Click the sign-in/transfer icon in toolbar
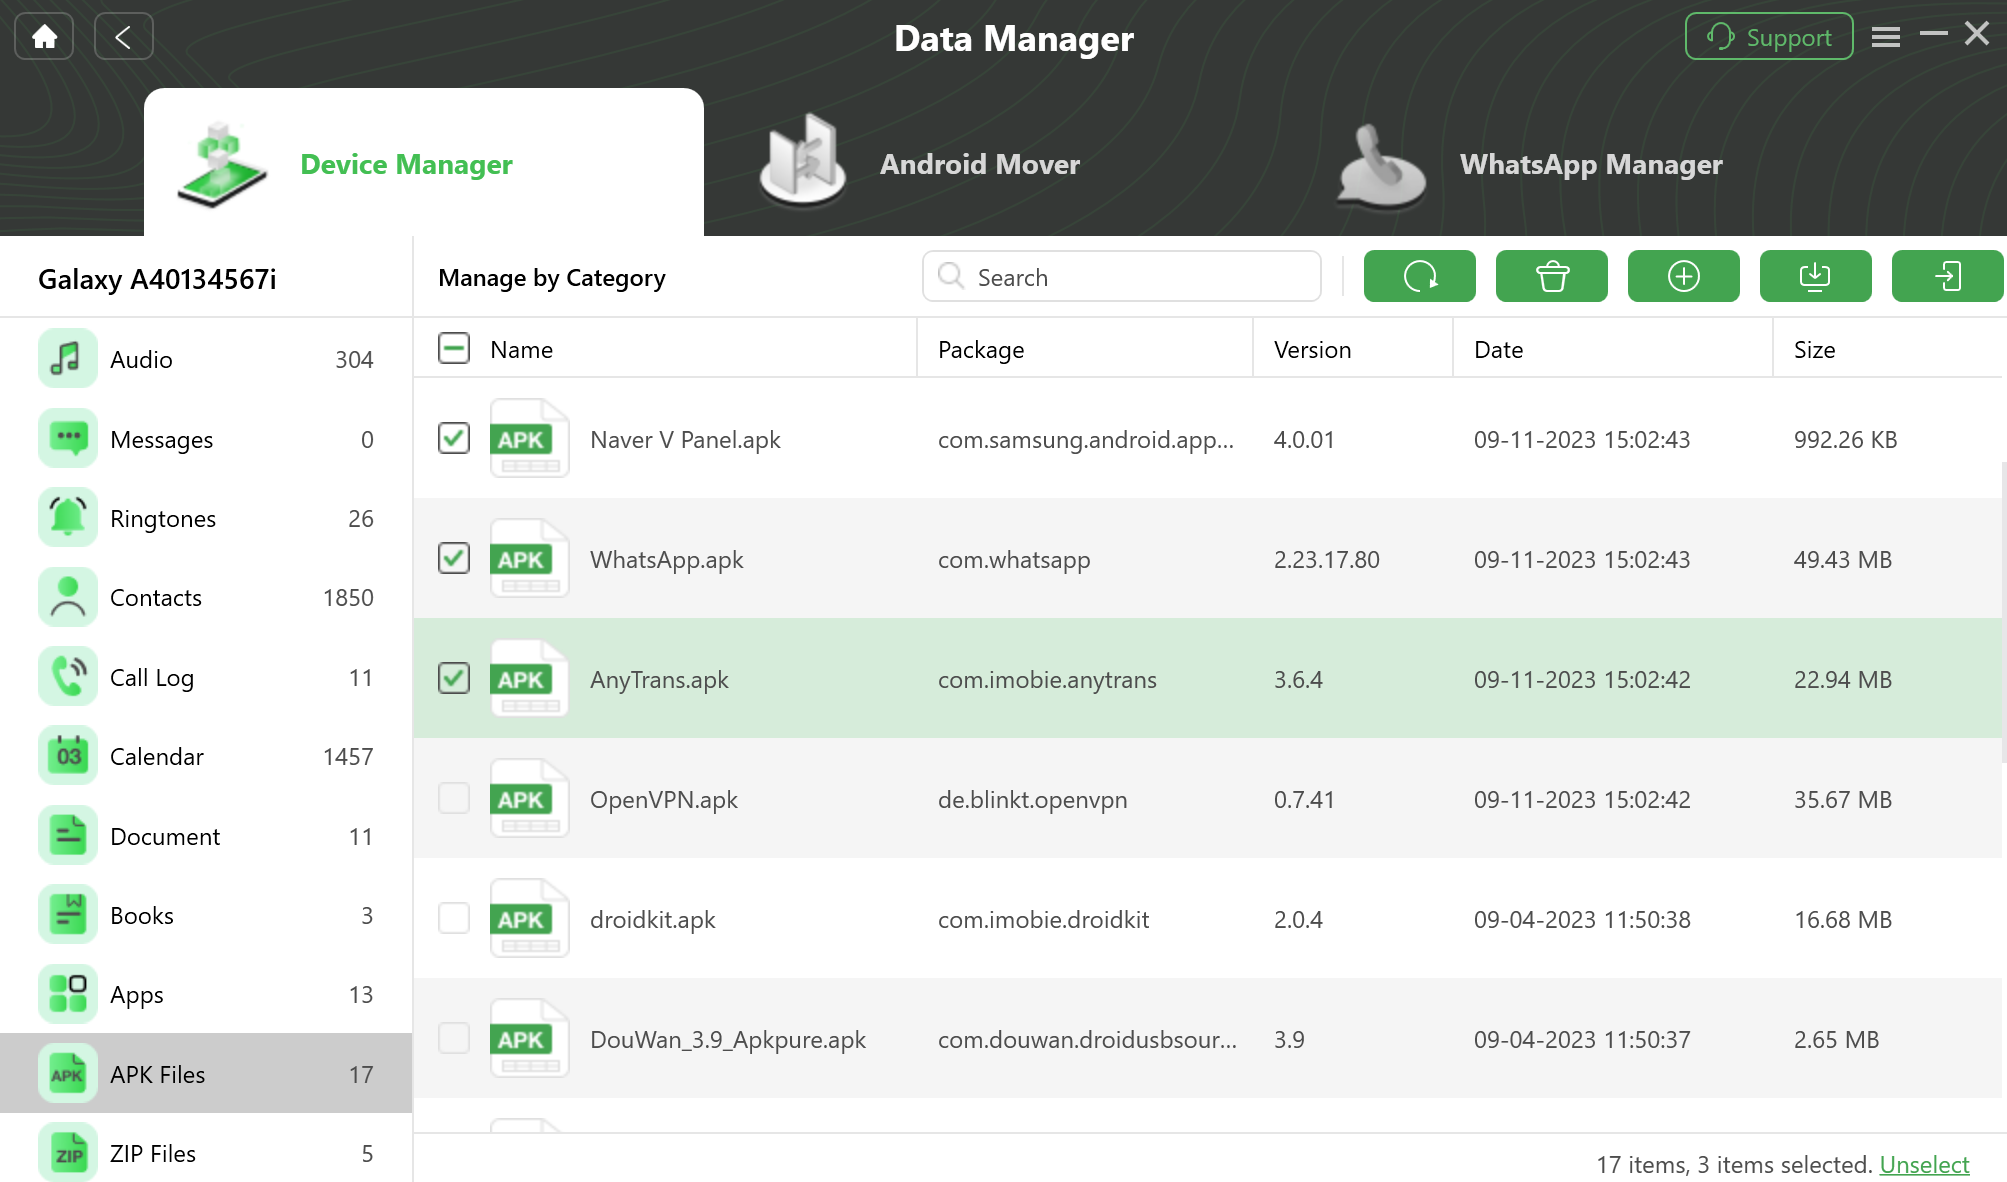The width and height of the screenshot is (2007, 1182). [1948, 276]
